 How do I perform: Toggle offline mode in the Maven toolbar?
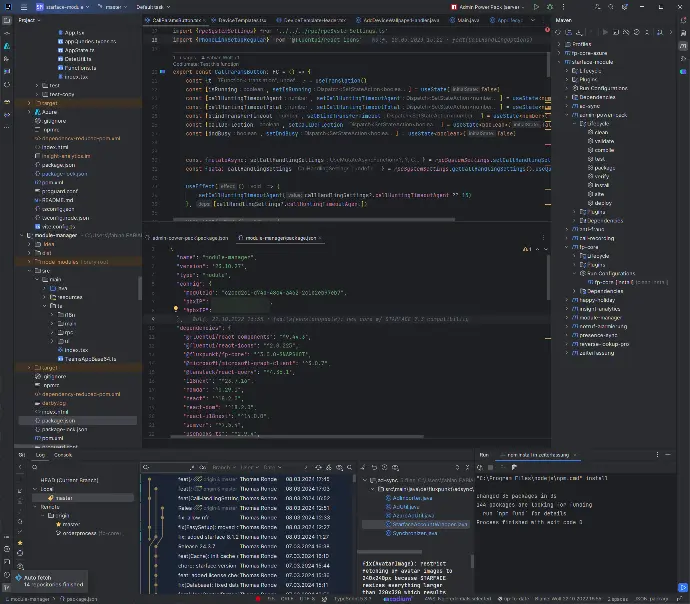point(626,32)
